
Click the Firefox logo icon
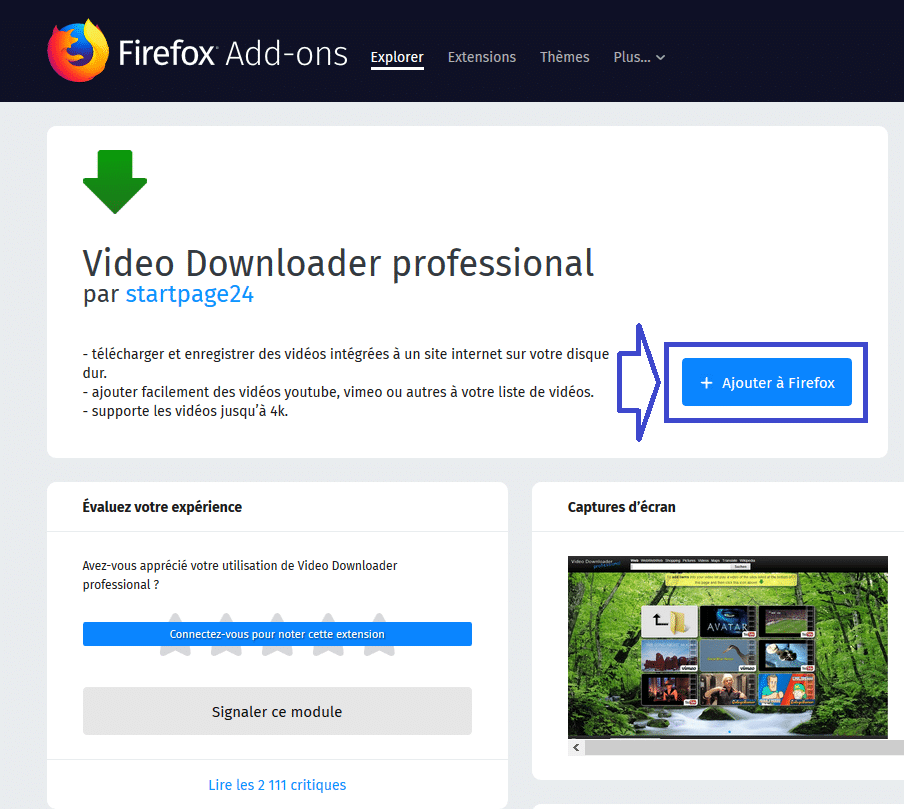(x=78, y=51)
